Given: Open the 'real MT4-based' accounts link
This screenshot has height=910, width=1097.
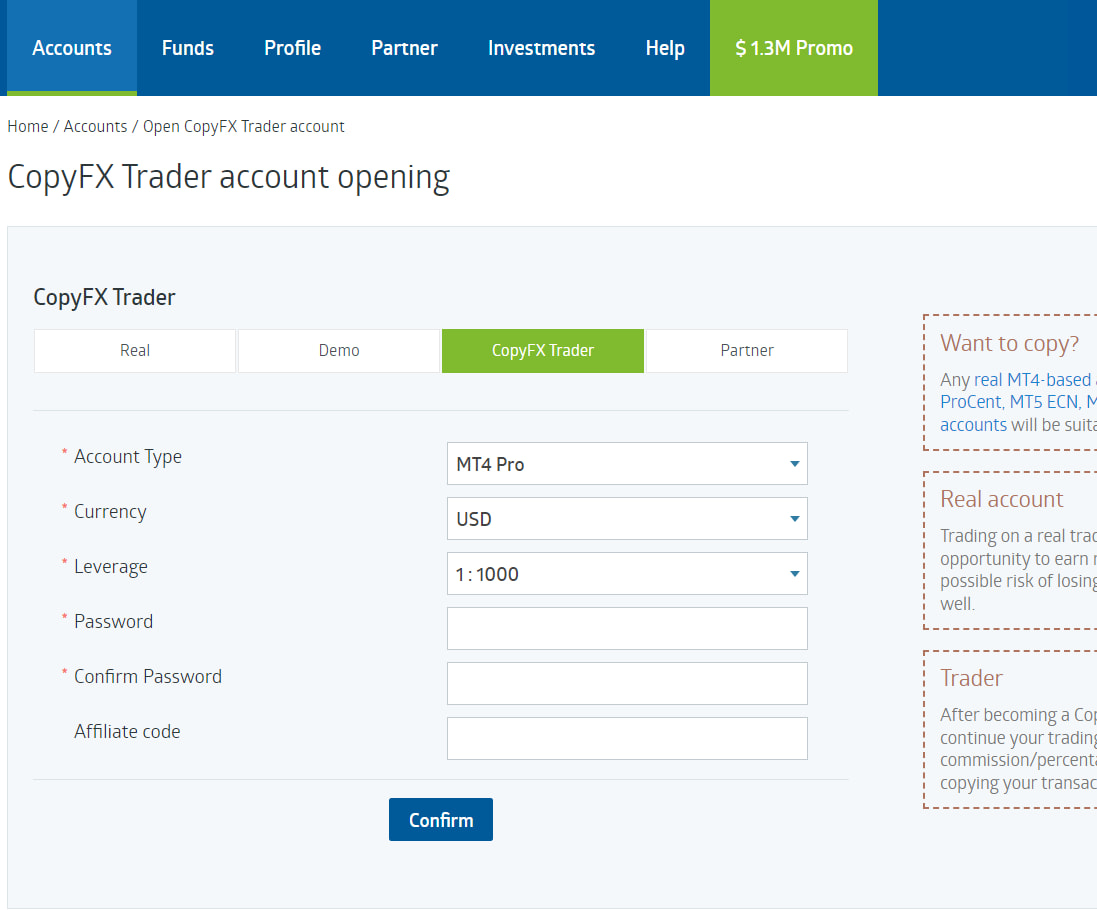Looking at the screenshot, I should click(1033, 380).
